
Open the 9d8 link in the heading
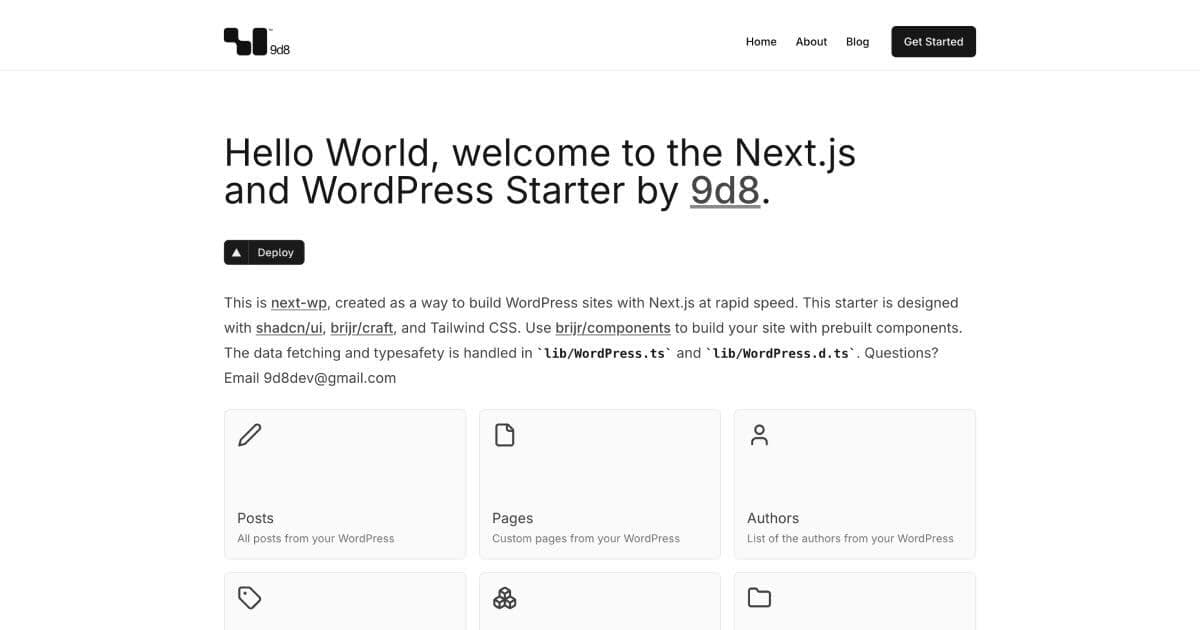point(723,189)
